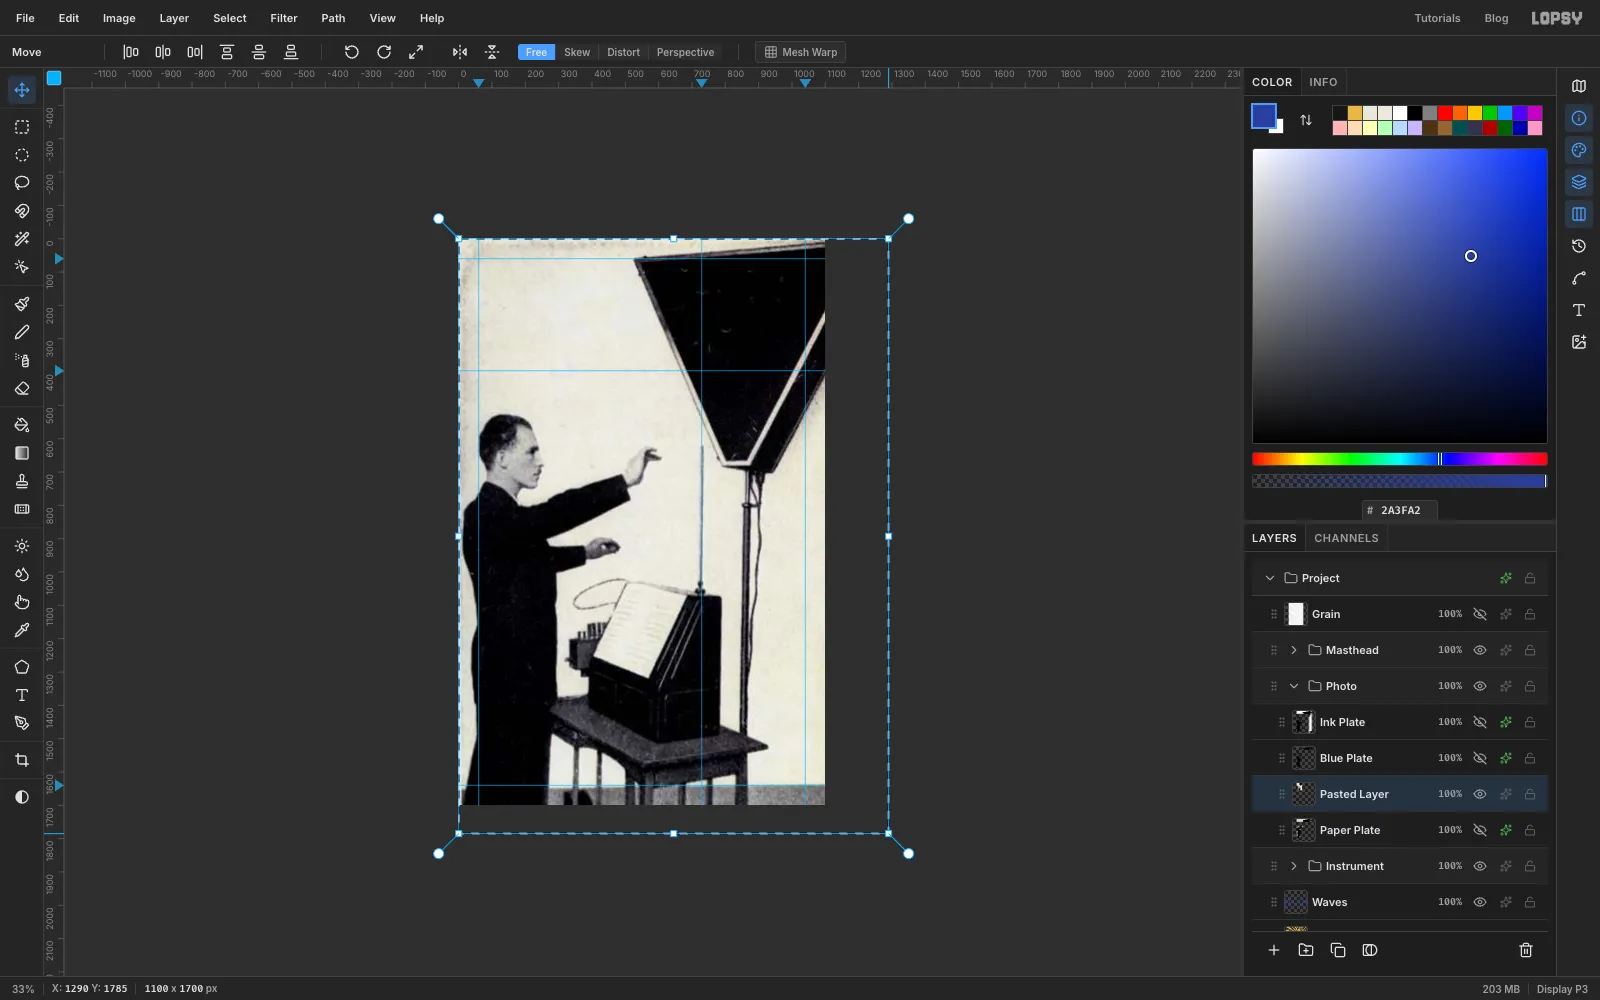This screenshot has width=1600, height=1000.
Task: Select the eyedropper tool
Action: [22, 630]
